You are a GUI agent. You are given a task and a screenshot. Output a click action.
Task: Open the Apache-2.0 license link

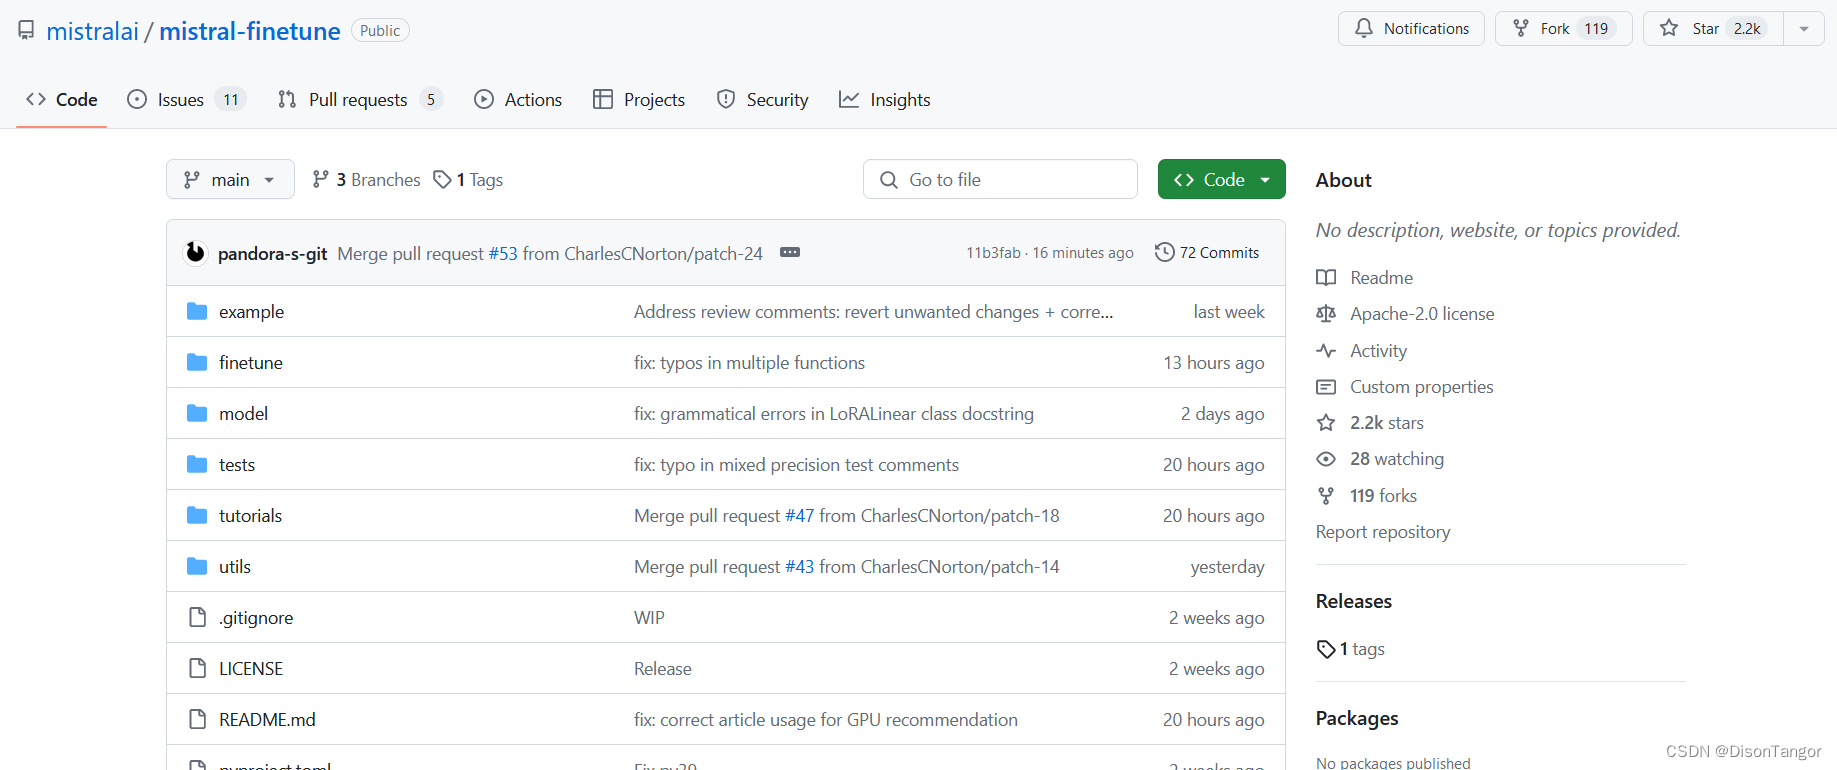pos(1422,314)
